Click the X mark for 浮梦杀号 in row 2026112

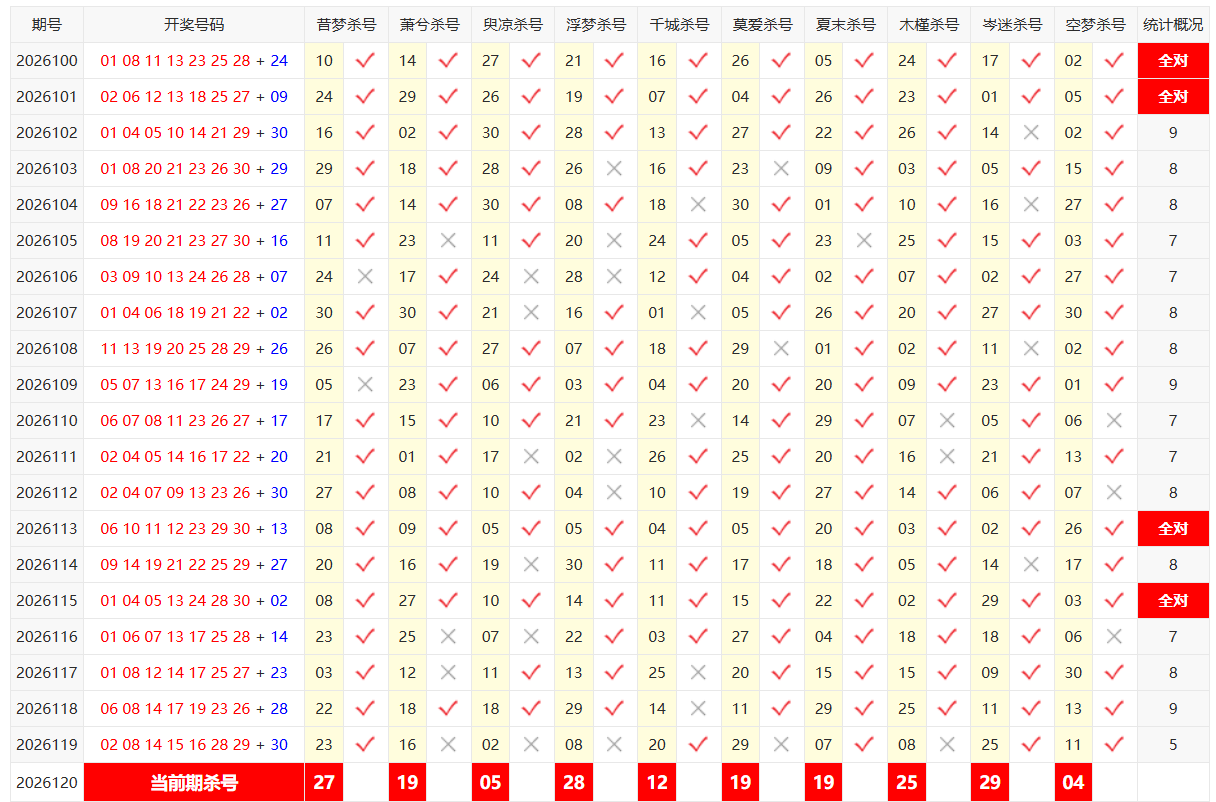click(614, 493)
